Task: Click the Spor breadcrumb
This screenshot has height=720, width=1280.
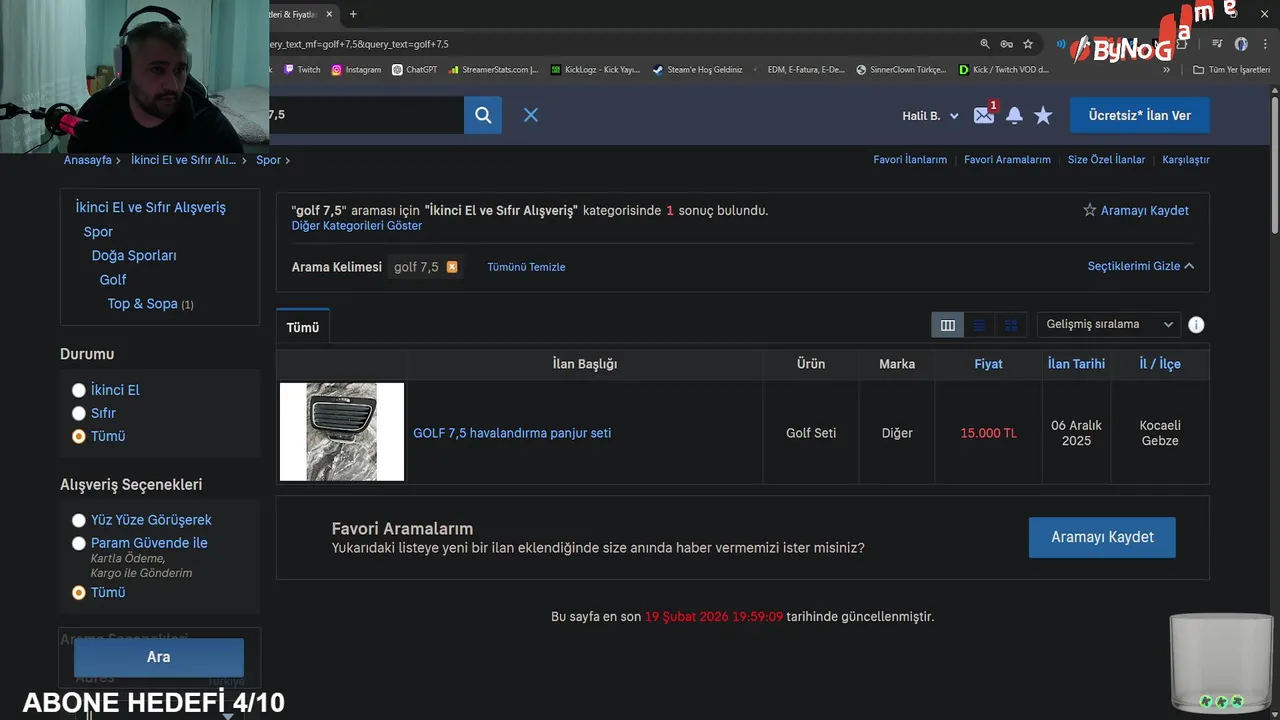Action: tap(268, 160)
